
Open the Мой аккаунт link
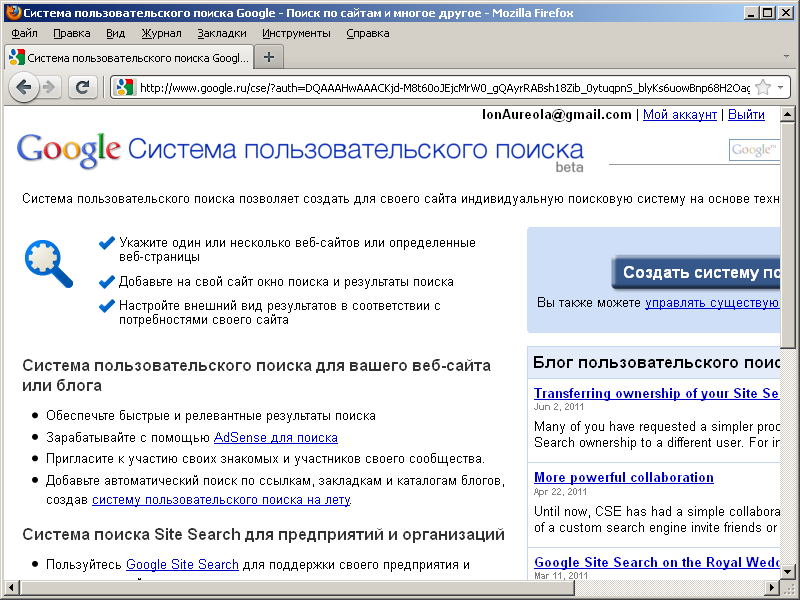tap(679, 115)
